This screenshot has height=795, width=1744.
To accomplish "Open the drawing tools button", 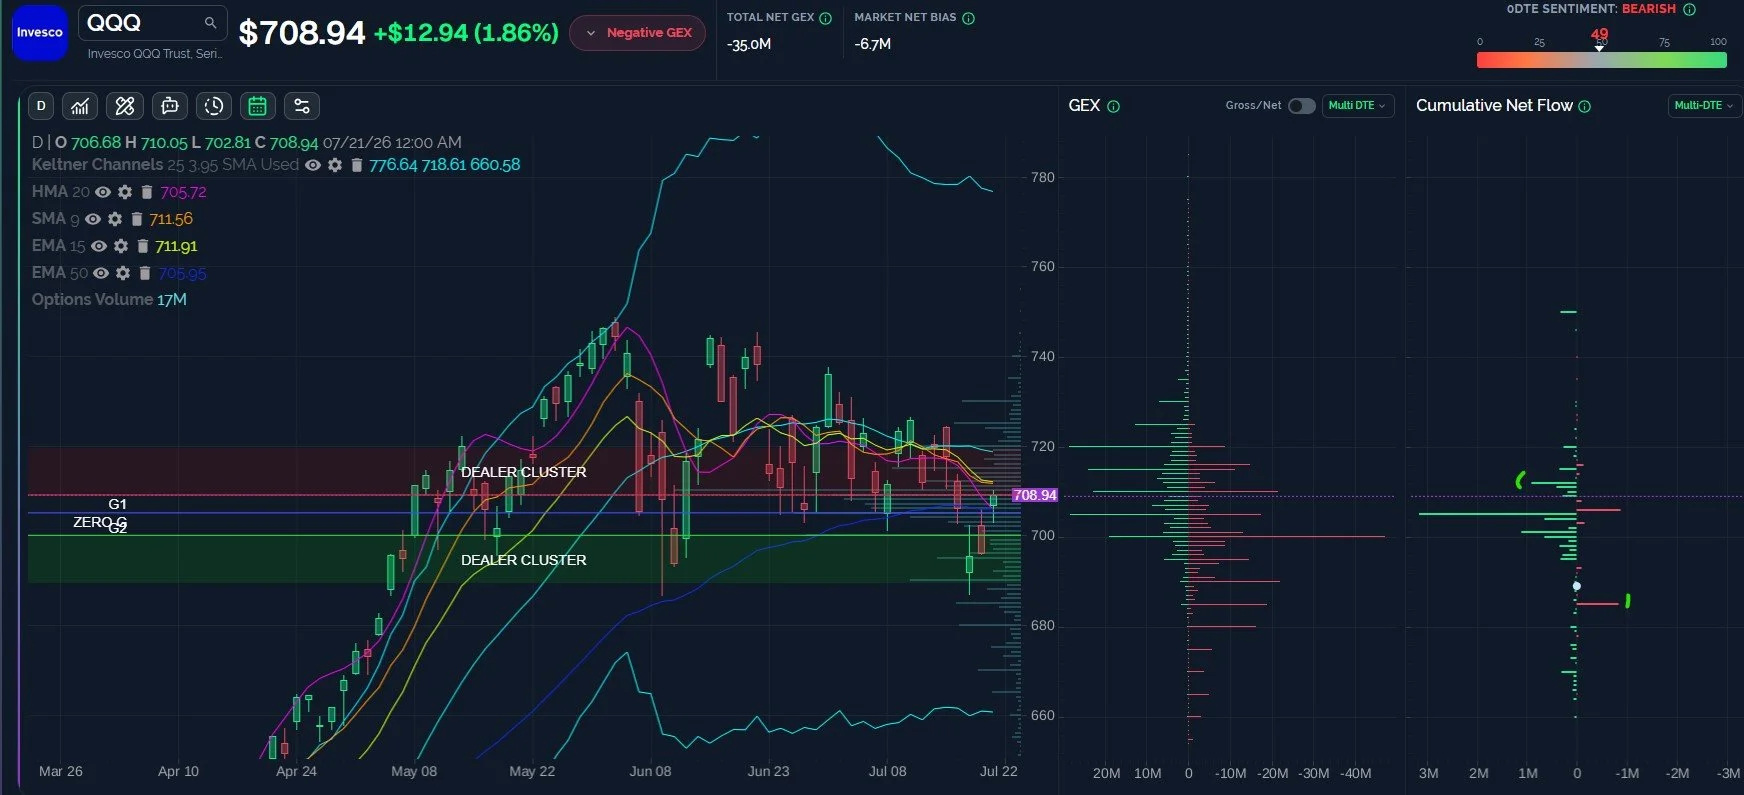I will (x=125, y=106).
